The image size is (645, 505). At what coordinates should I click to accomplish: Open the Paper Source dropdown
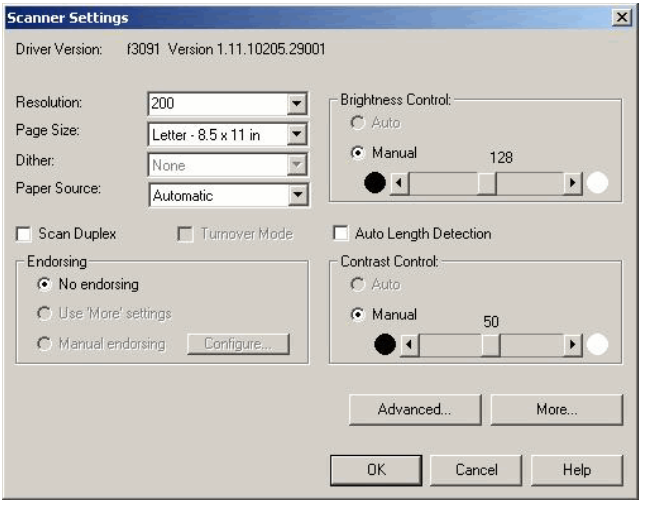[295, 196]
